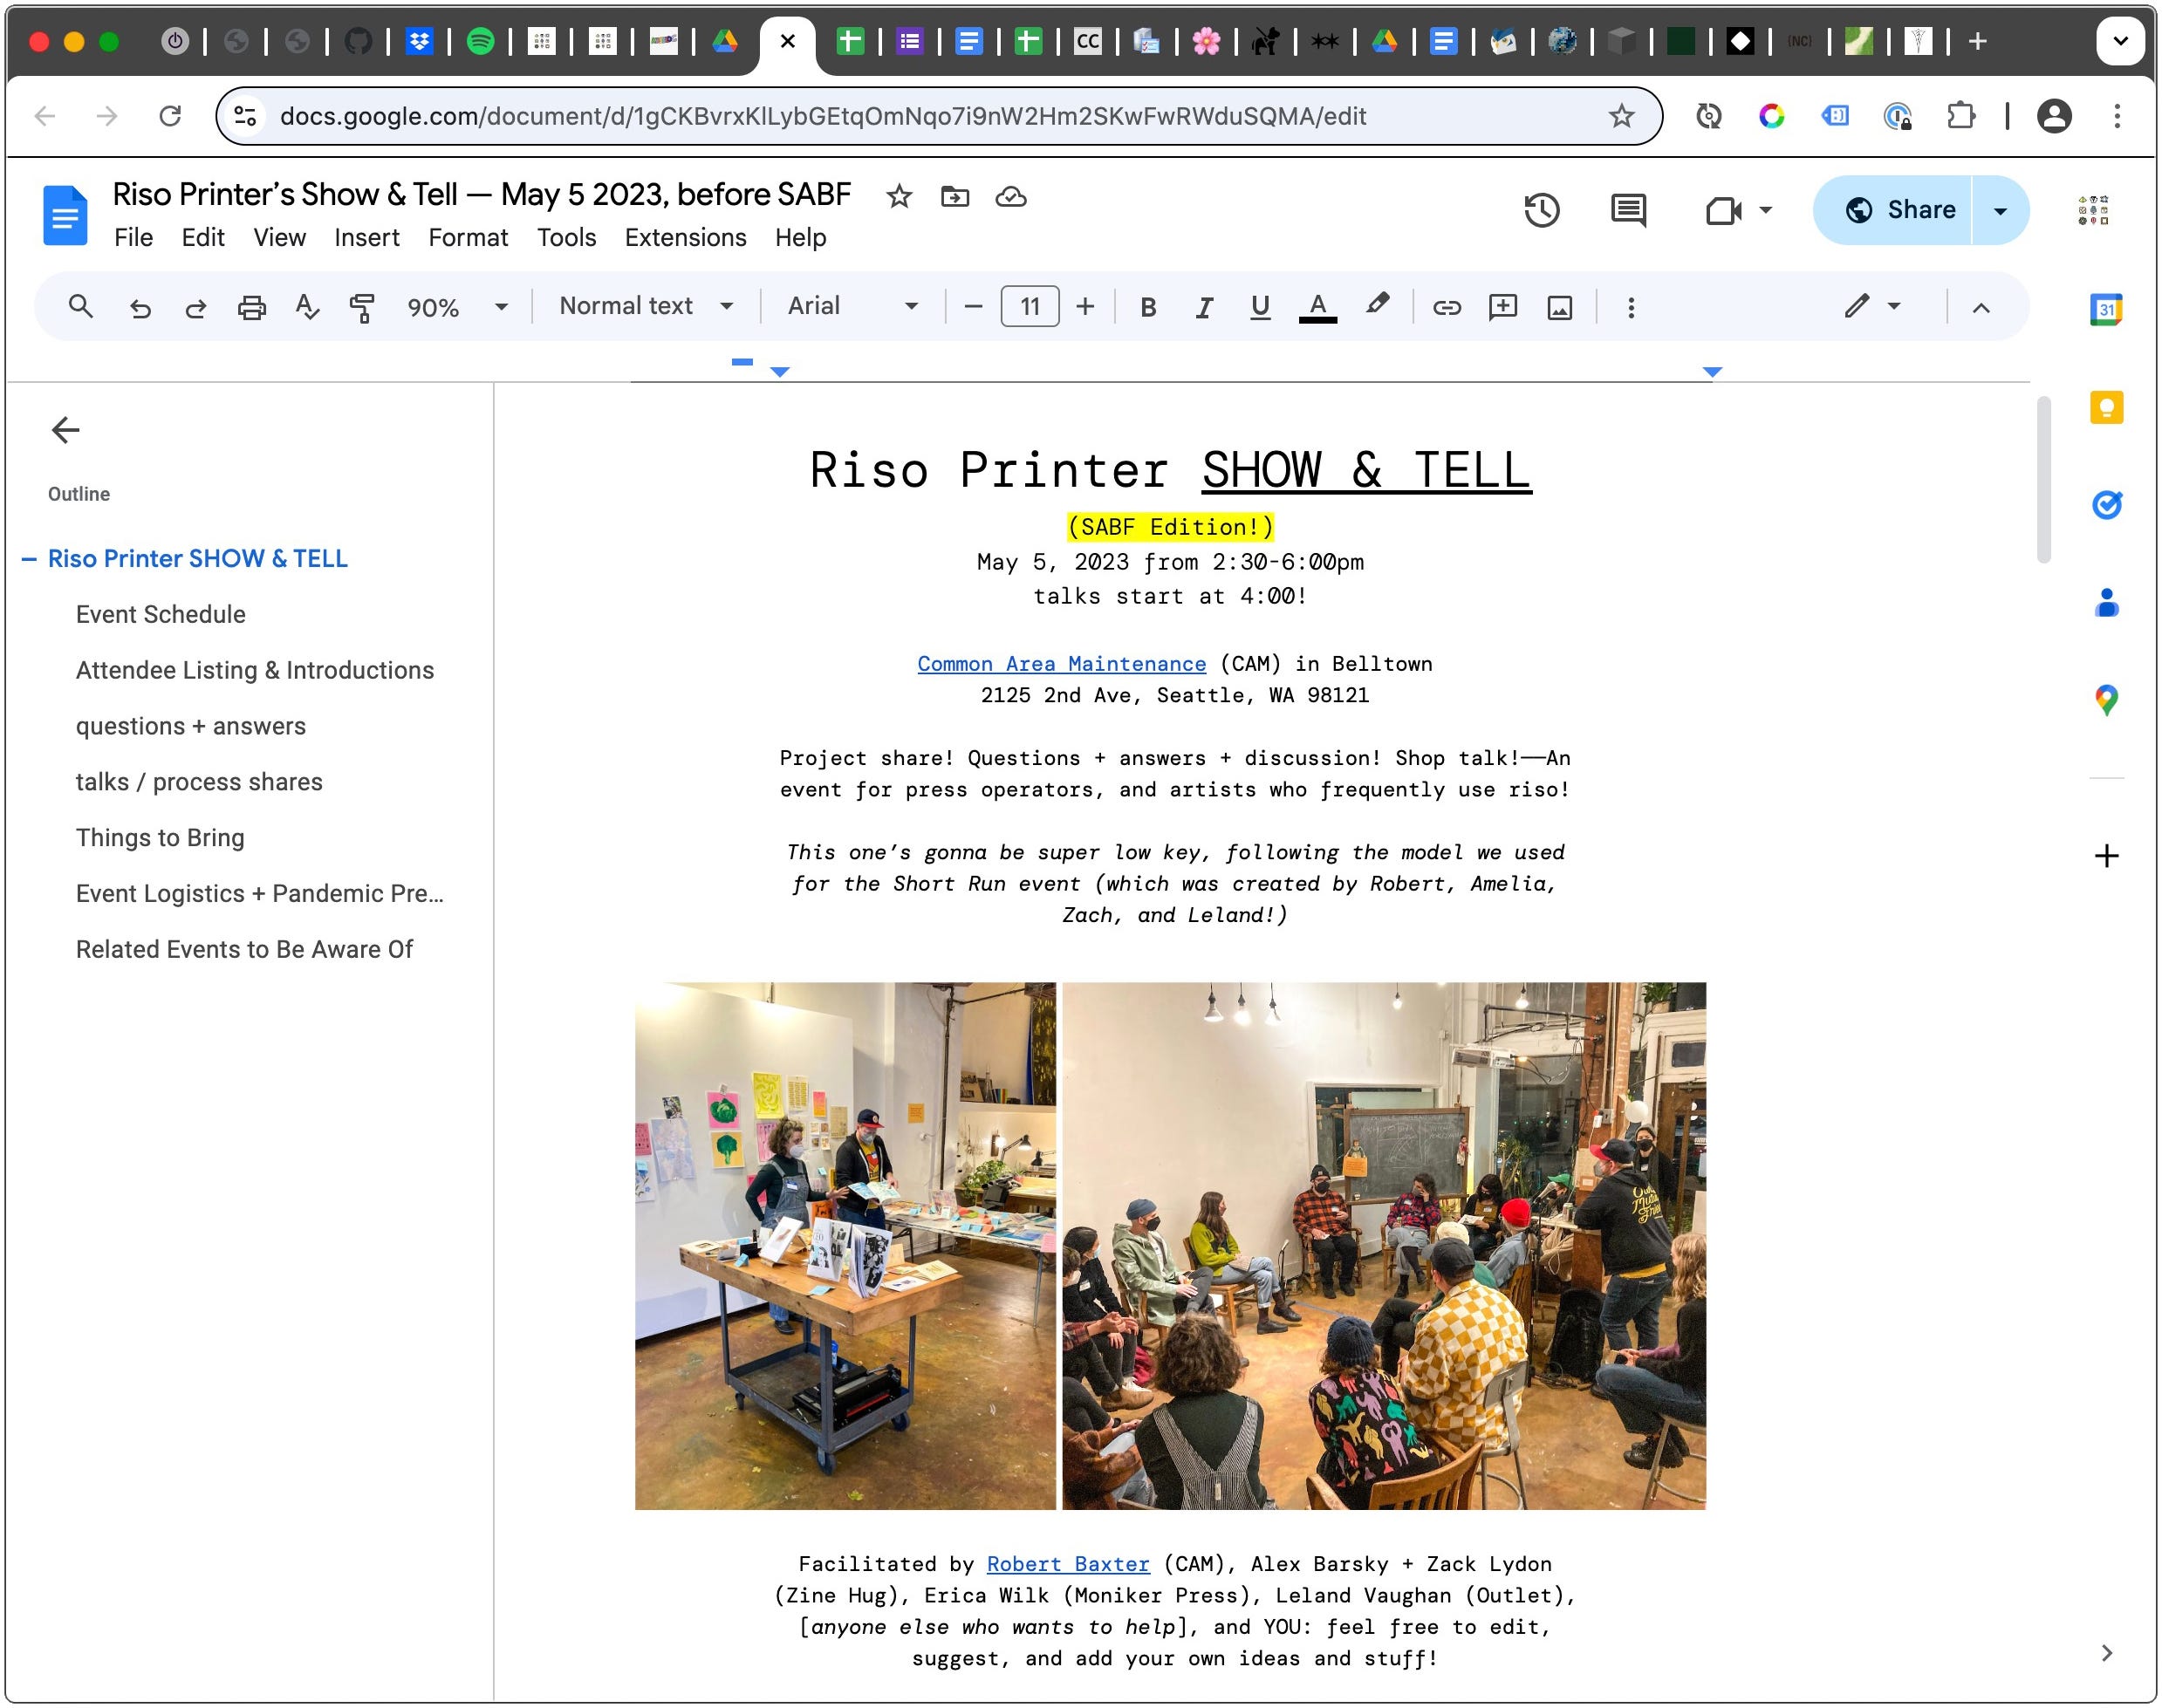Click the insert image icon
The height and width of the screenshot is (1708, 2162).
pyautogui.click(x=1559, y=307)
